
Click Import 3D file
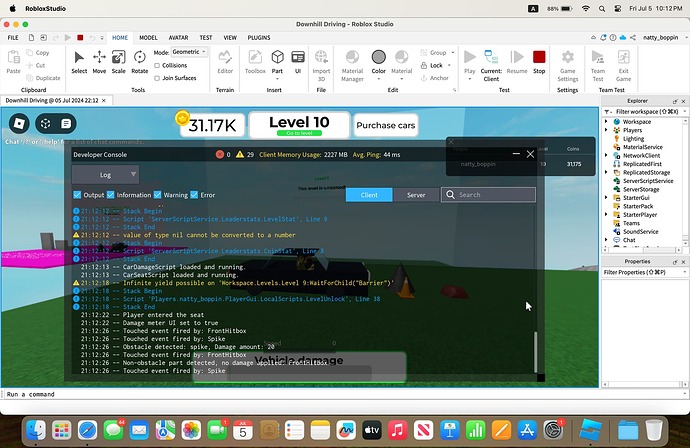(x=321, y=66)
